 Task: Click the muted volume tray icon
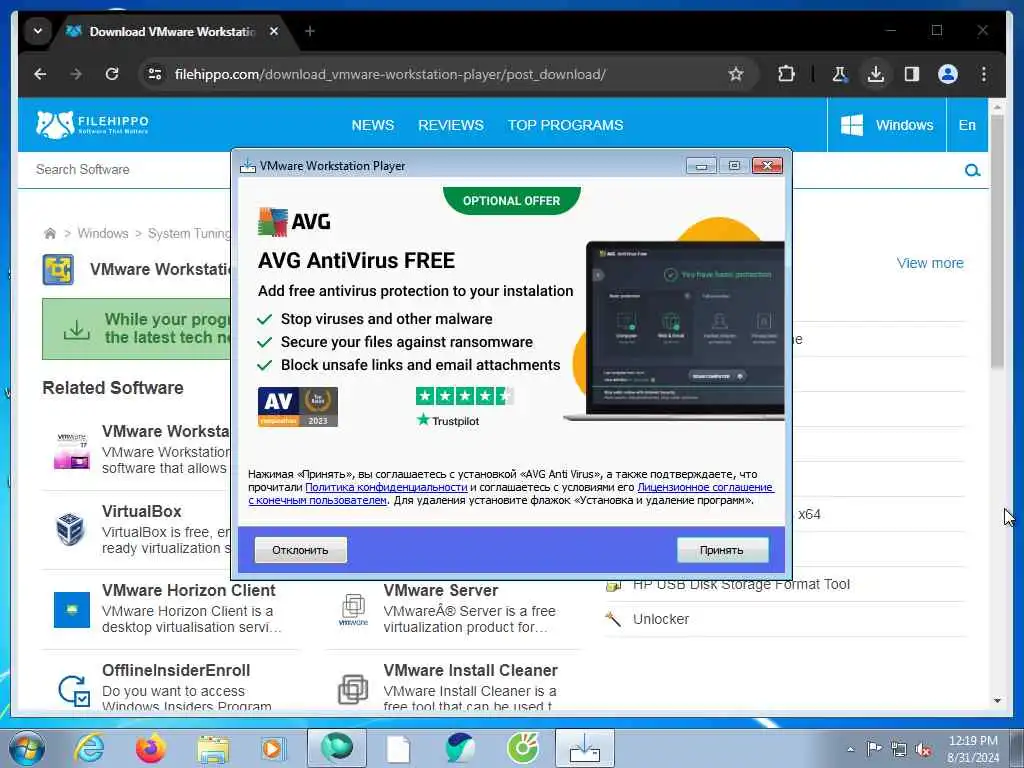click(x=923, y=750)
